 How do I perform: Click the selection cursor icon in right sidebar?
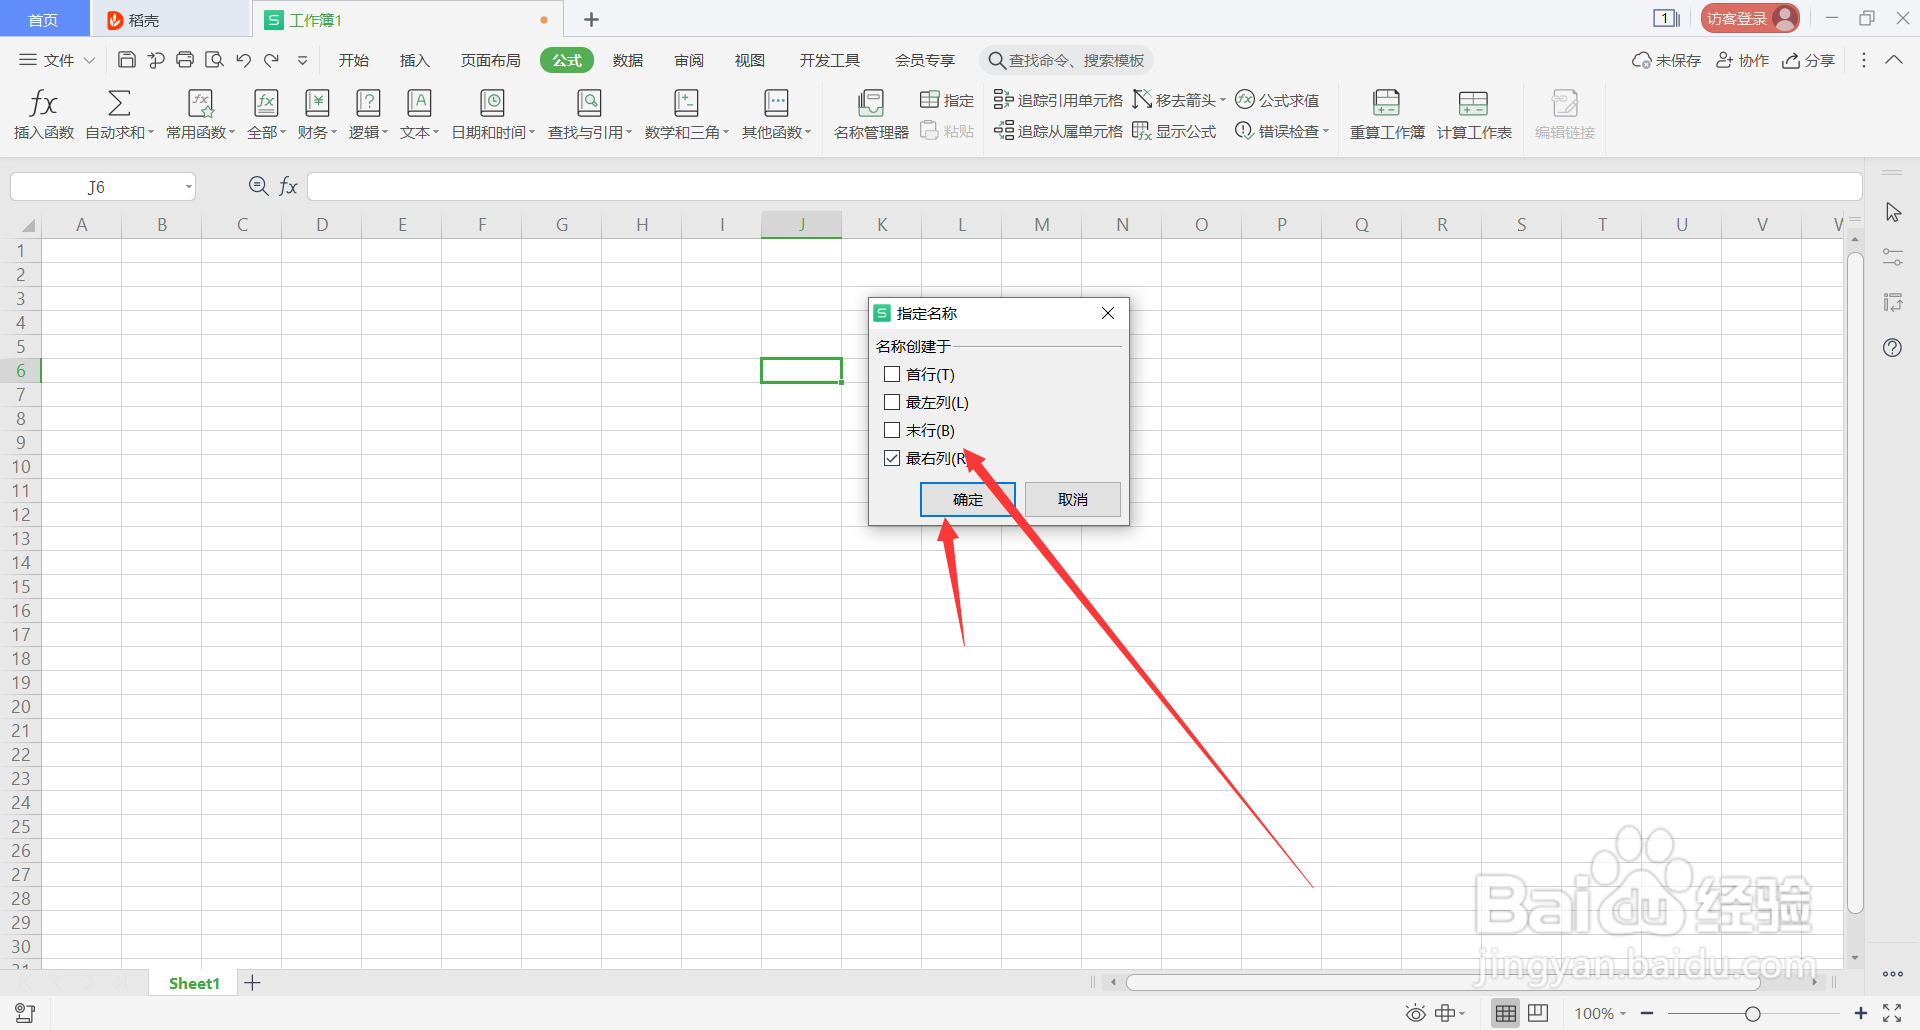pos(1892,212)
